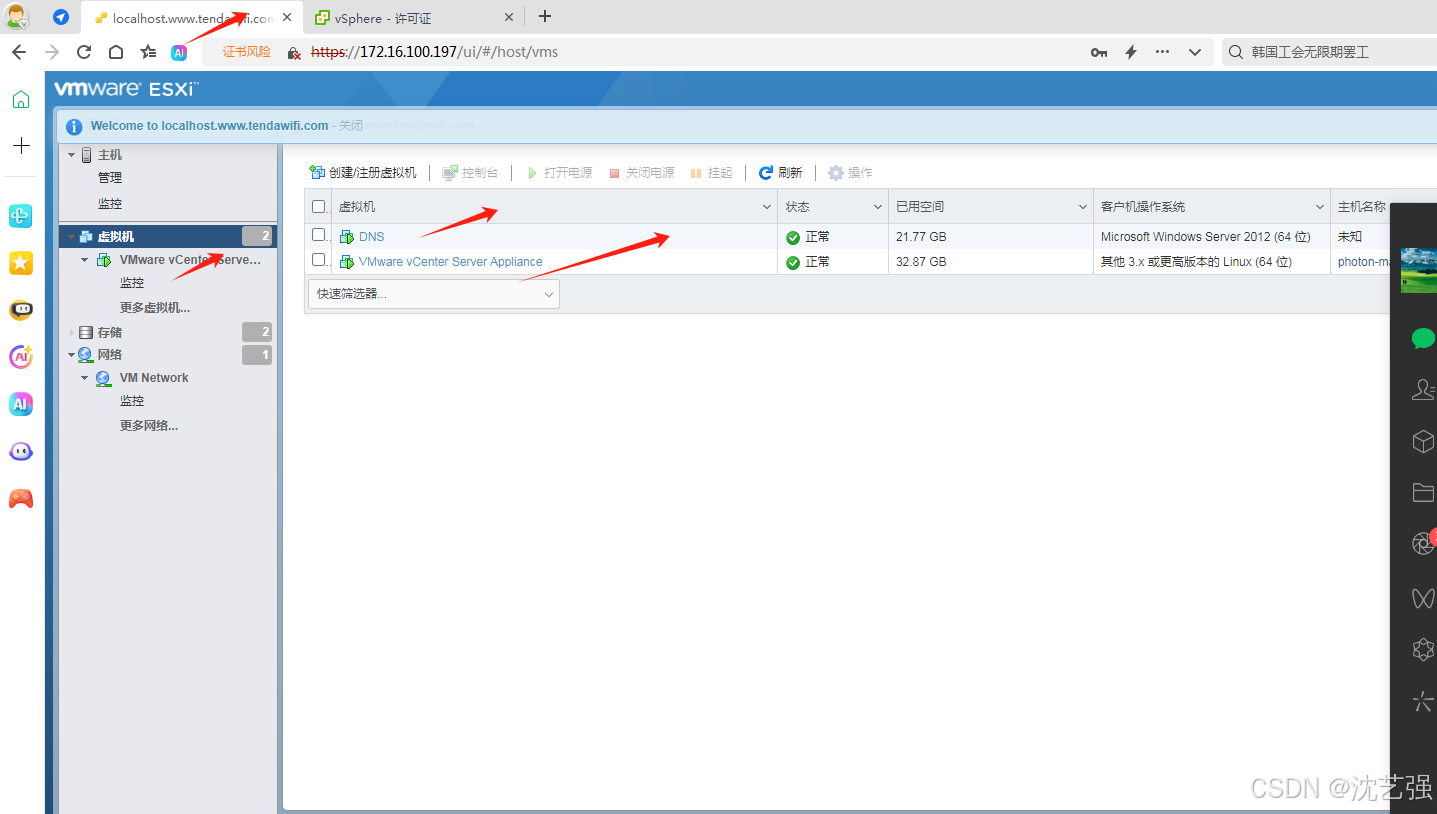
Task: Close the vSphere 许可证 tab
Action: click(508, 18)
